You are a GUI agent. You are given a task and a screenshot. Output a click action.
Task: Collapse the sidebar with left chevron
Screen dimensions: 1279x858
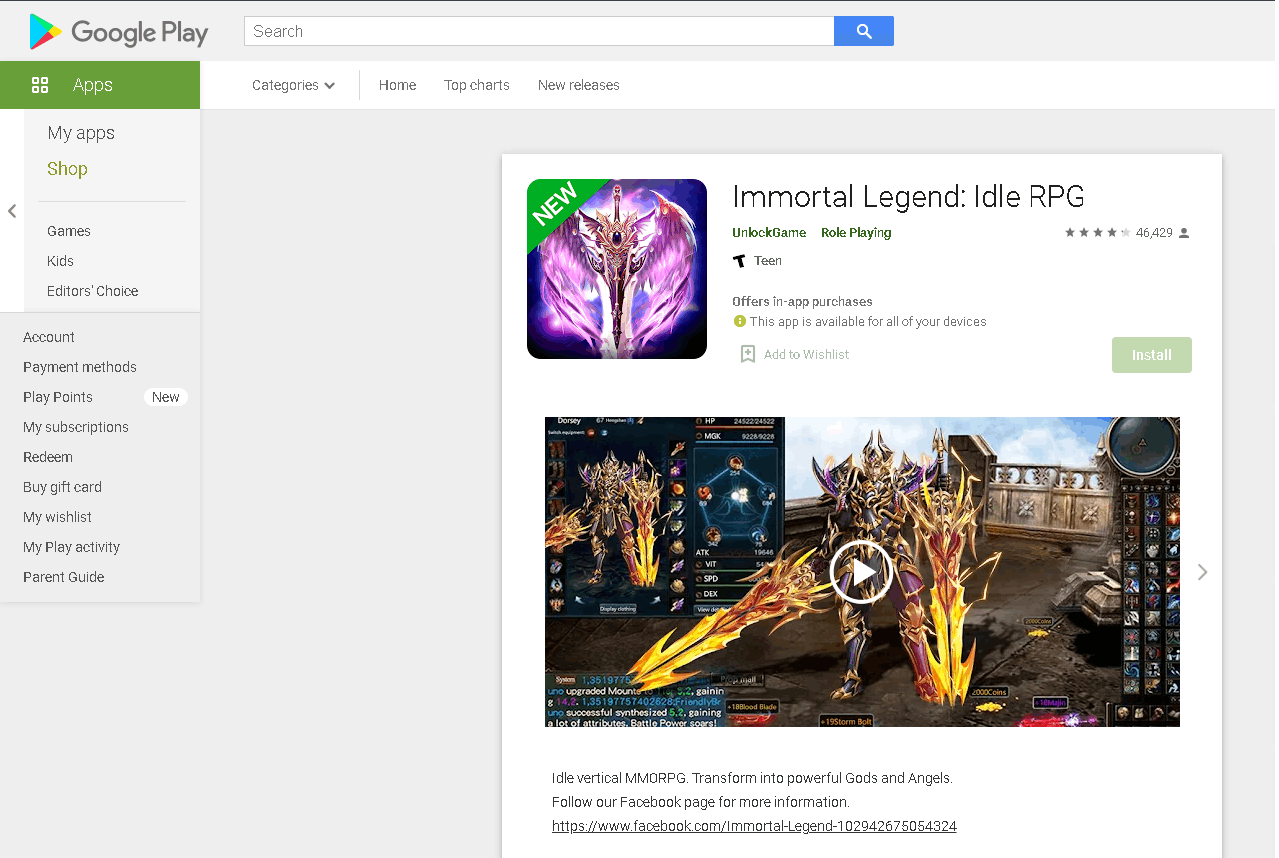pos(12,211)
